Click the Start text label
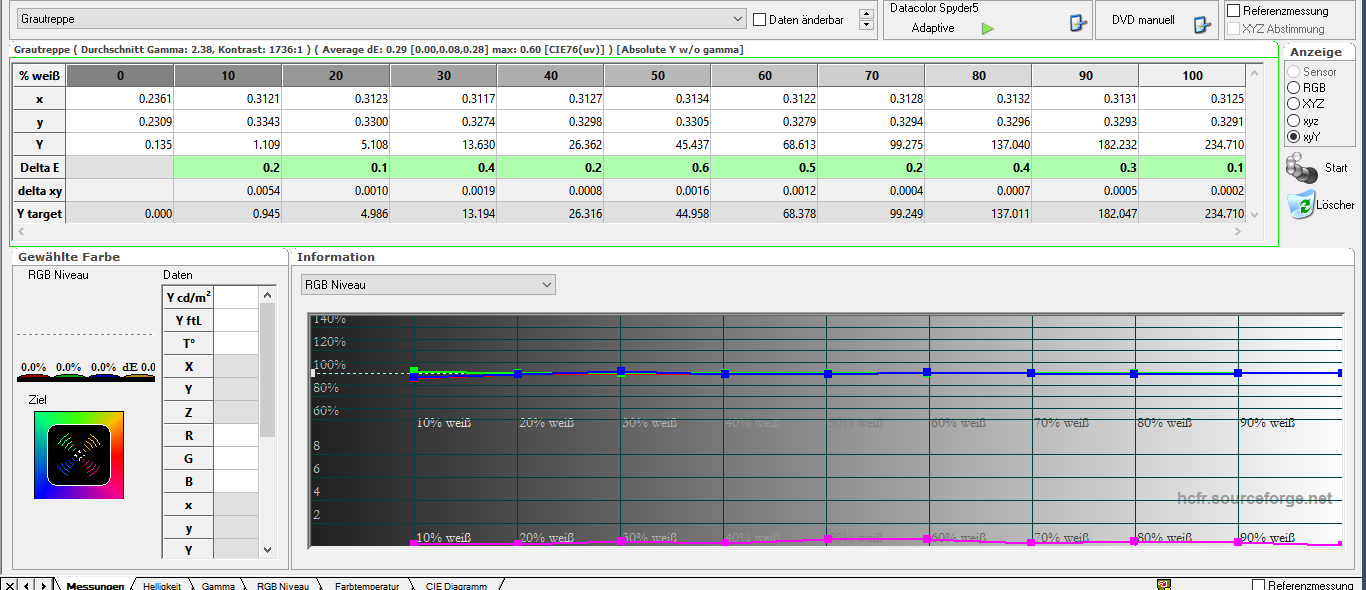Viewport: 1366px width, 590px height. coord(1336,168)
